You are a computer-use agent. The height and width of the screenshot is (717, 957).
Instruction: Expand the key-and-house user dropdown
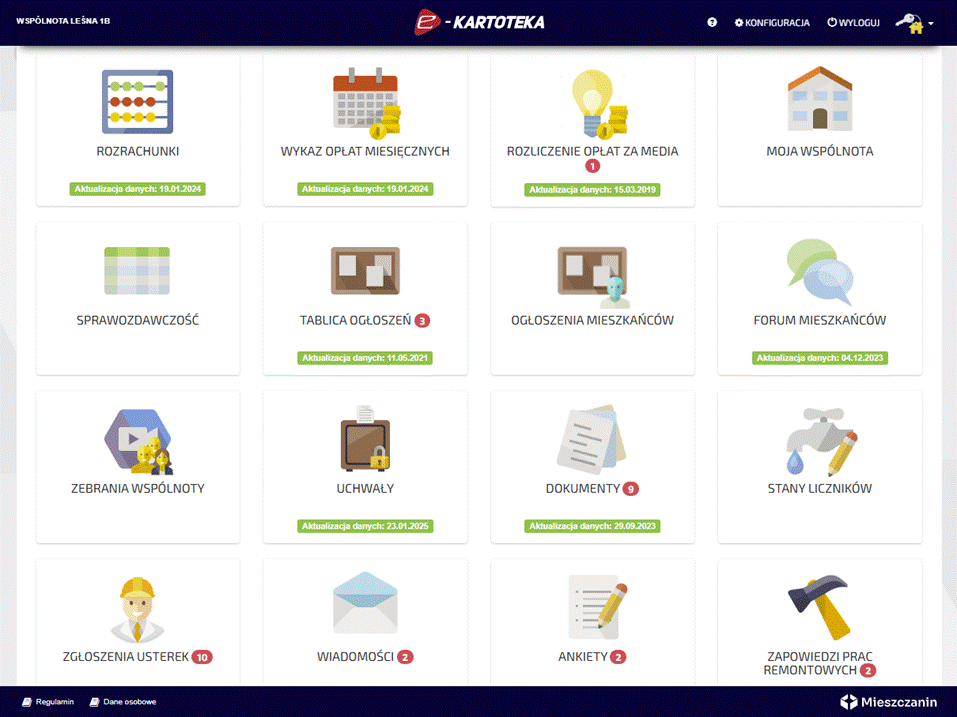[914, 23]
